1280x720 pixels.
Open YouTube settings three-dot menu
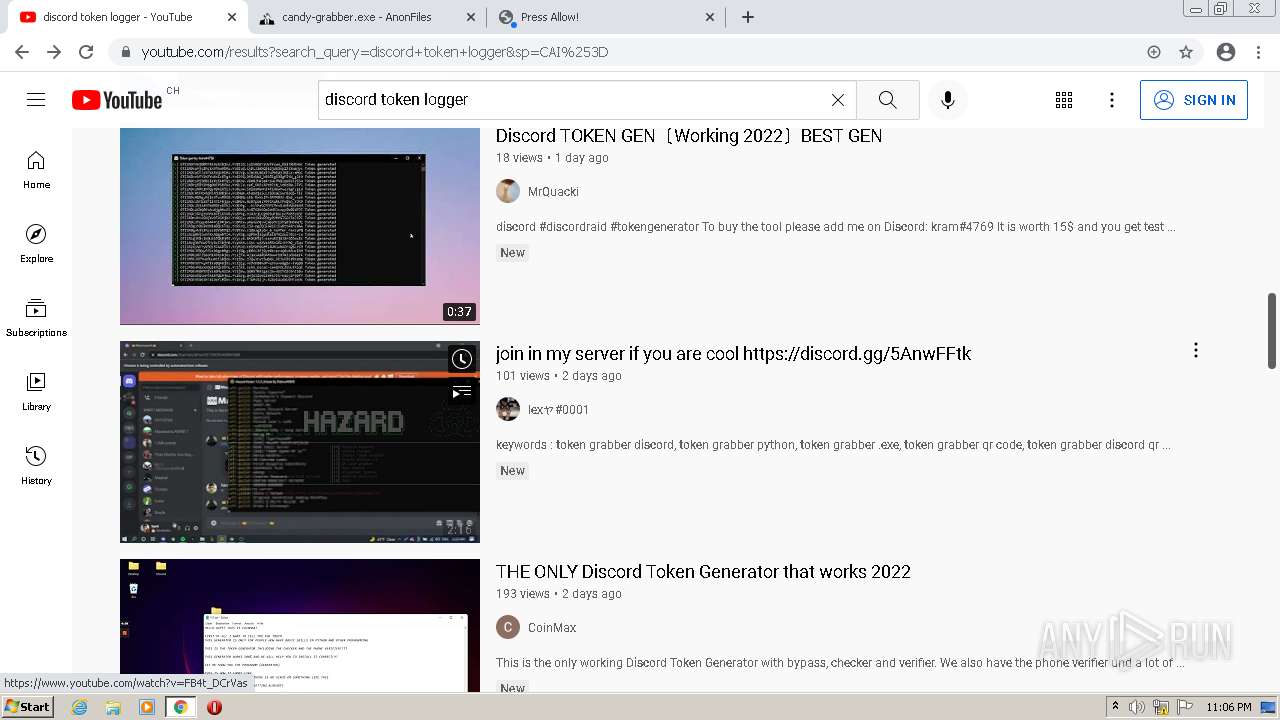pos(1112,100)
